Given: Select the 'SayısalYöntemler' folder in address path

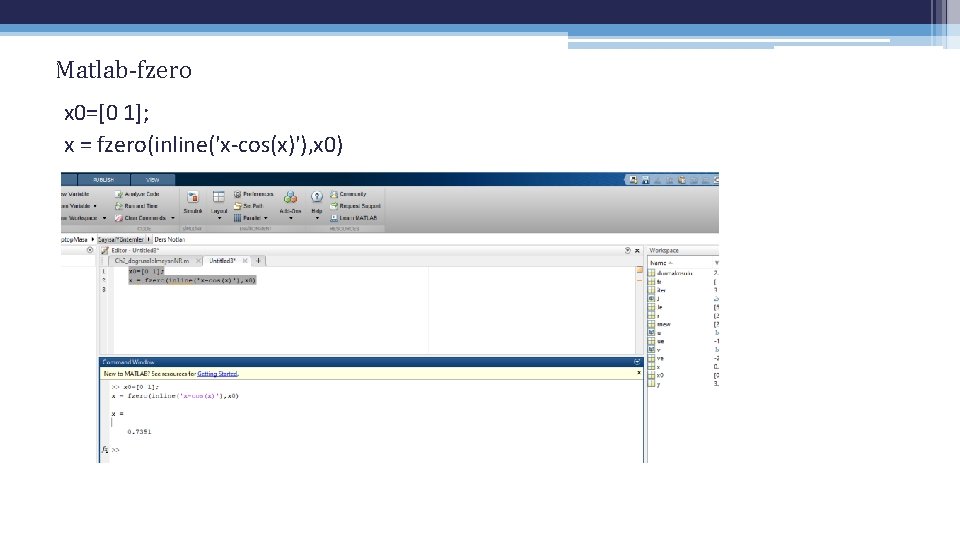Looking at the screenshot, I should 120,239.
